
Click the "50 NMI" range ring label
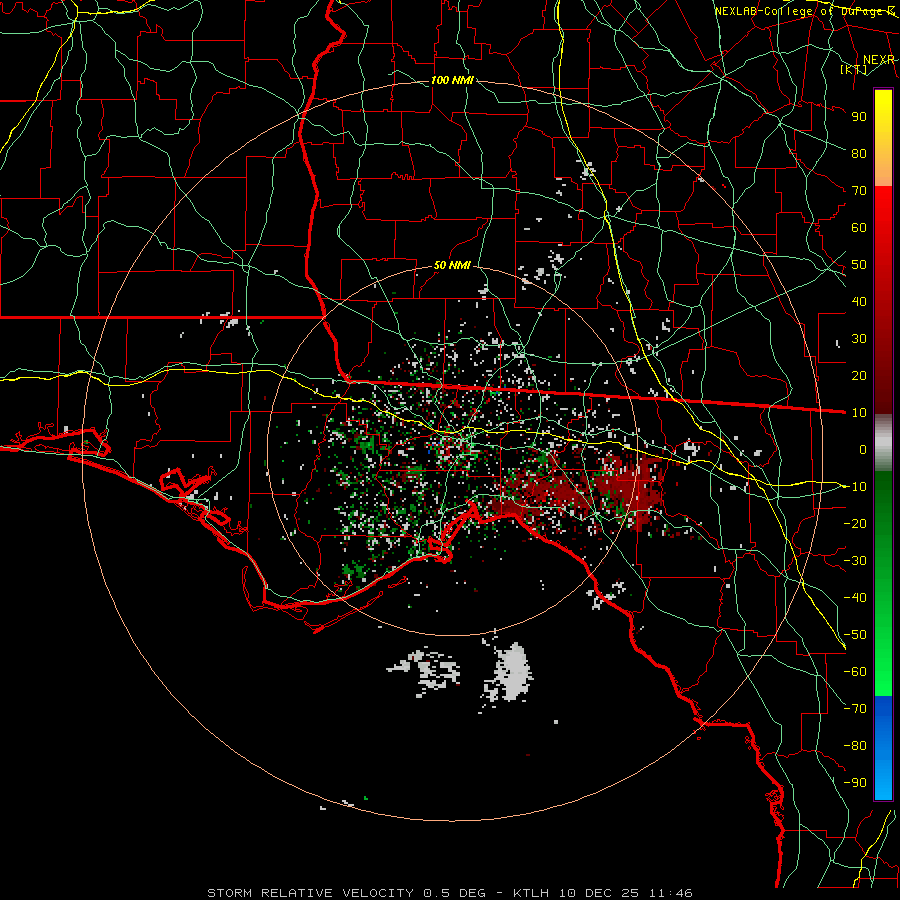click(452, 265)
